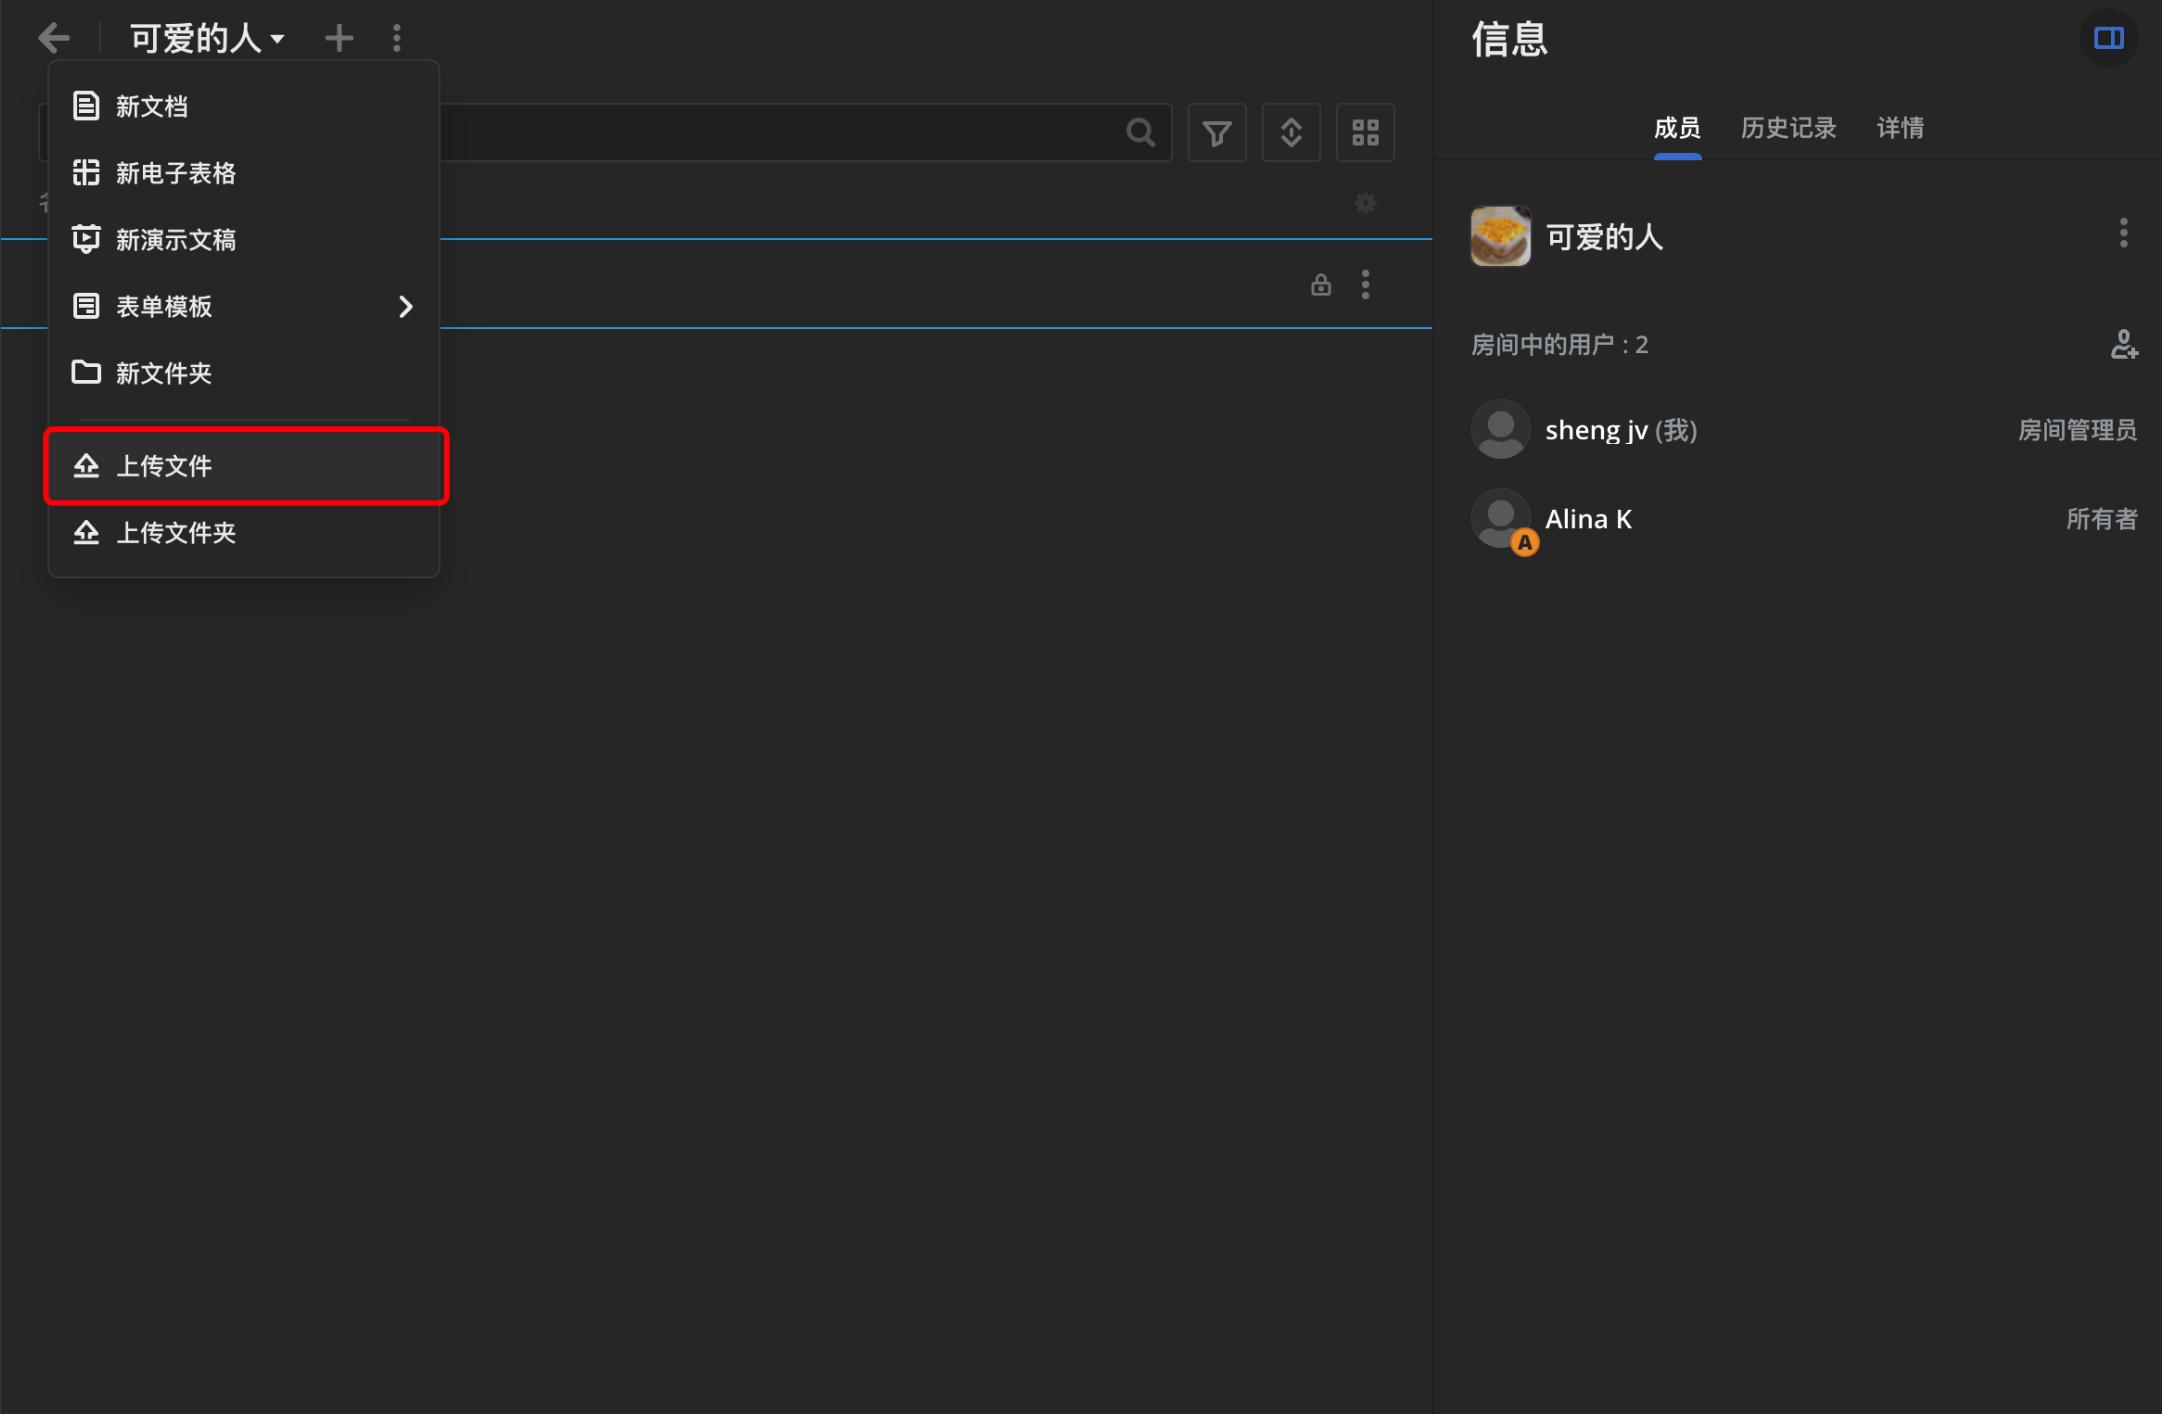Open table column settings gear
Image resolution: width=2162 pixels, height=1414 pixels.
click(1365, 203)
